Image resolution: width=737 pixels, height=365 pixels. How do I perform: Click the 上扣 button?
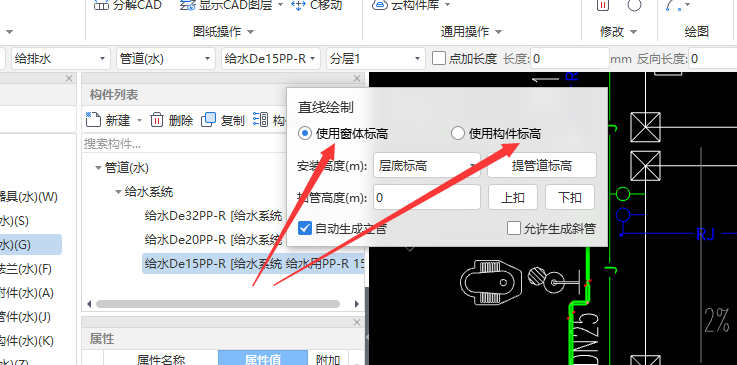[513, 197]
